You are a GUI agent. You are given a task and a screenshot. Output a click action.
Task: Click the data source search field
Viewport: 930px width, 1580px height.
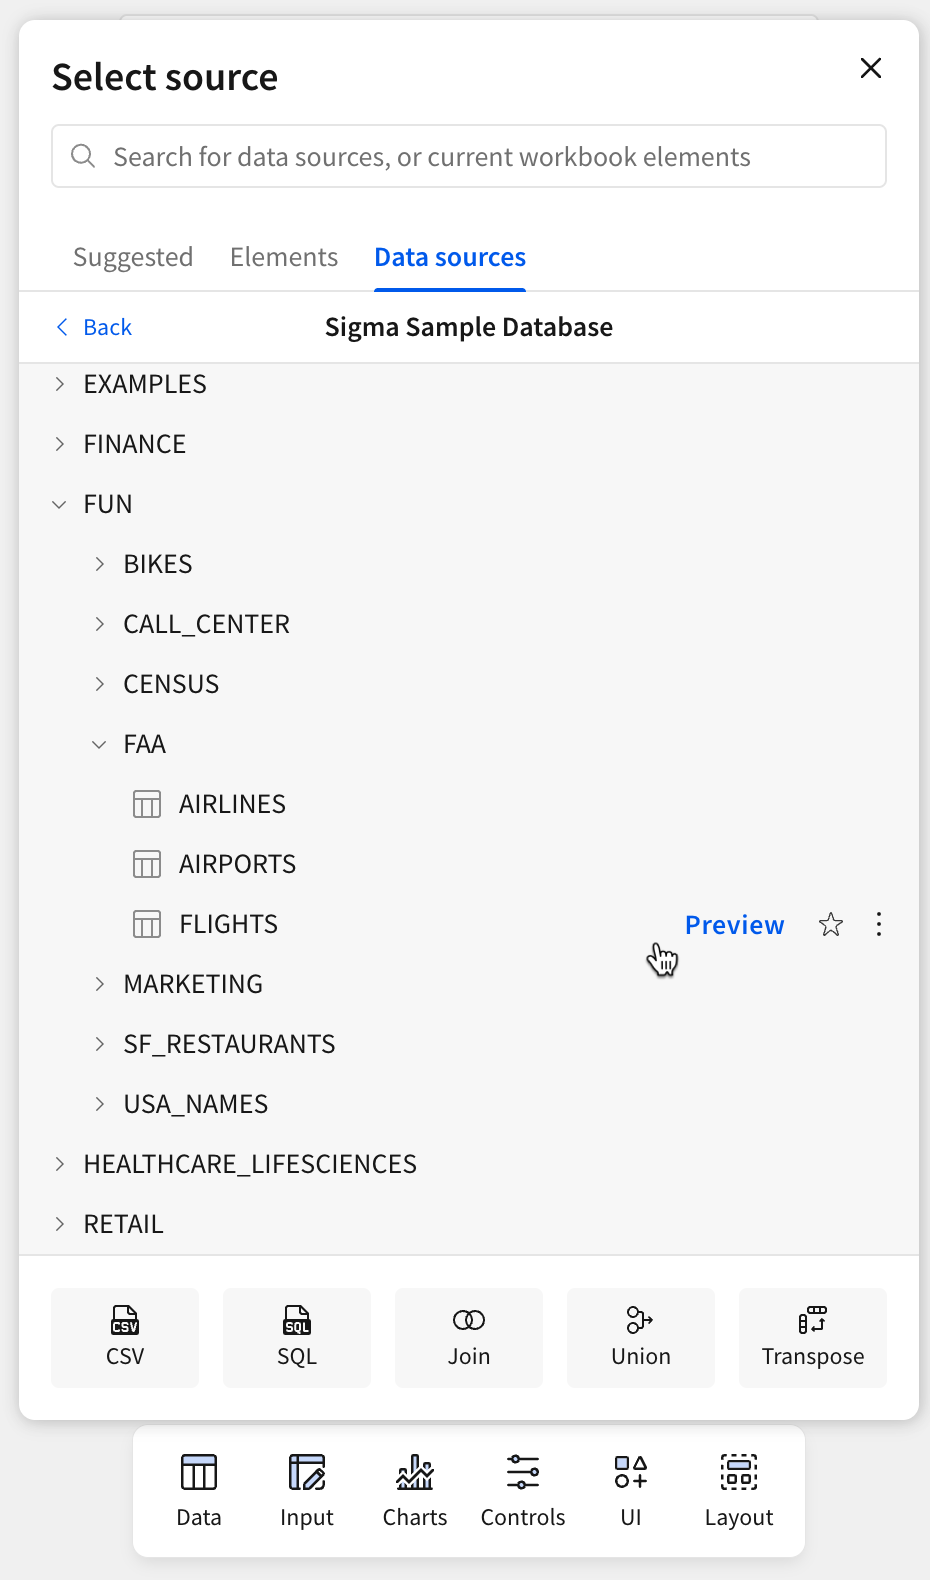(469, 157)
